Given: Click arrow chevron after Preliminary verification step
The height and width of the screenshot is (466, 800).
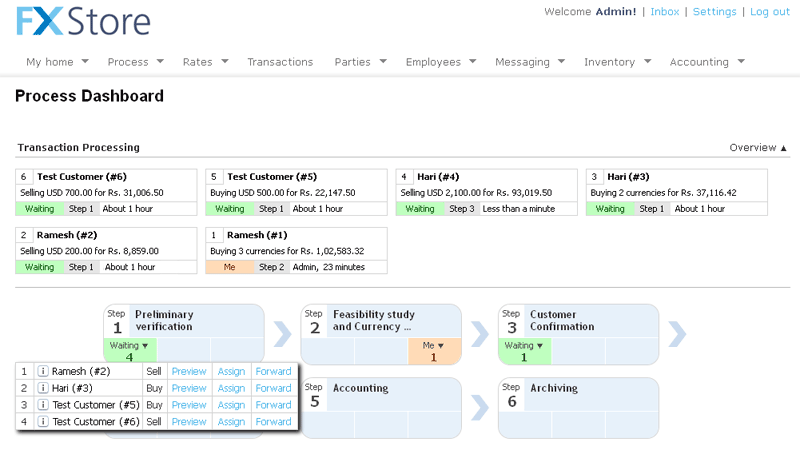Looking at the screenshot, I should point(283,334).
